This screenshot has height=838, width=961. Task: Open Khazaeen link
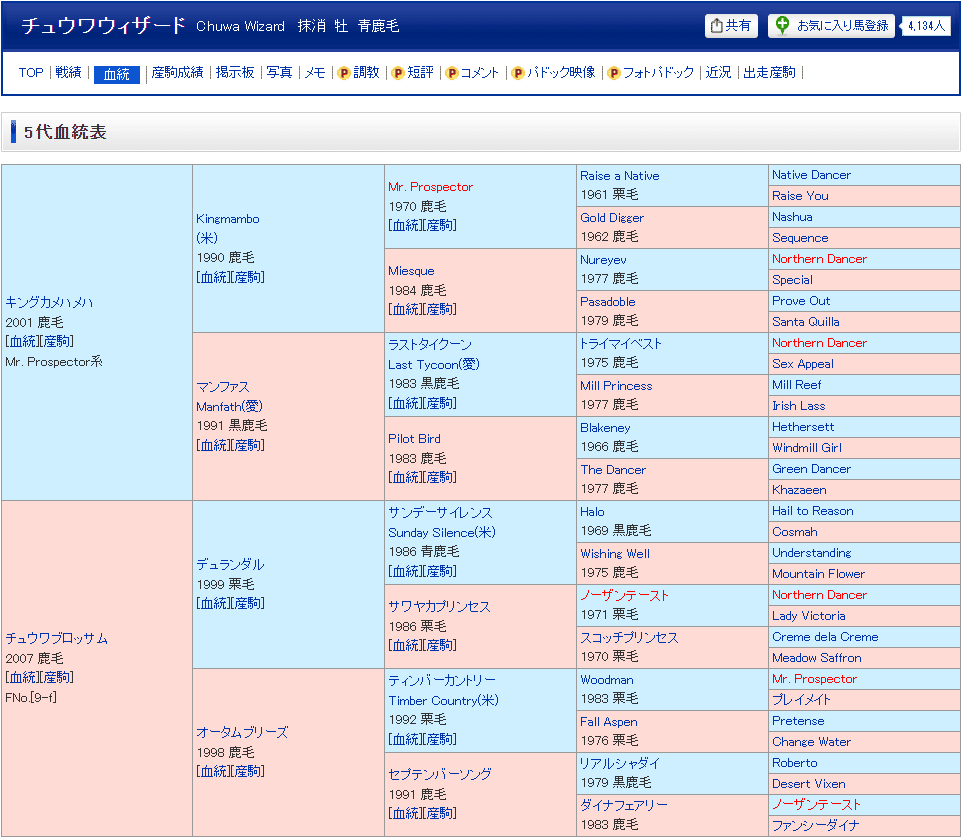pos(799,490)
